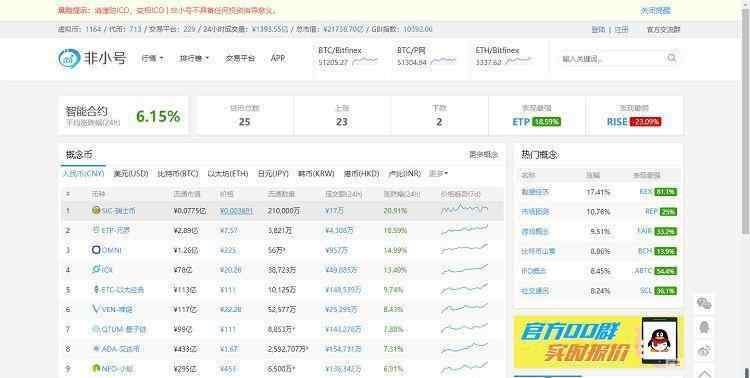
Task: Open the WeChat floating sidebar icon
Action: pyautogui.click(x=704, y=303)
